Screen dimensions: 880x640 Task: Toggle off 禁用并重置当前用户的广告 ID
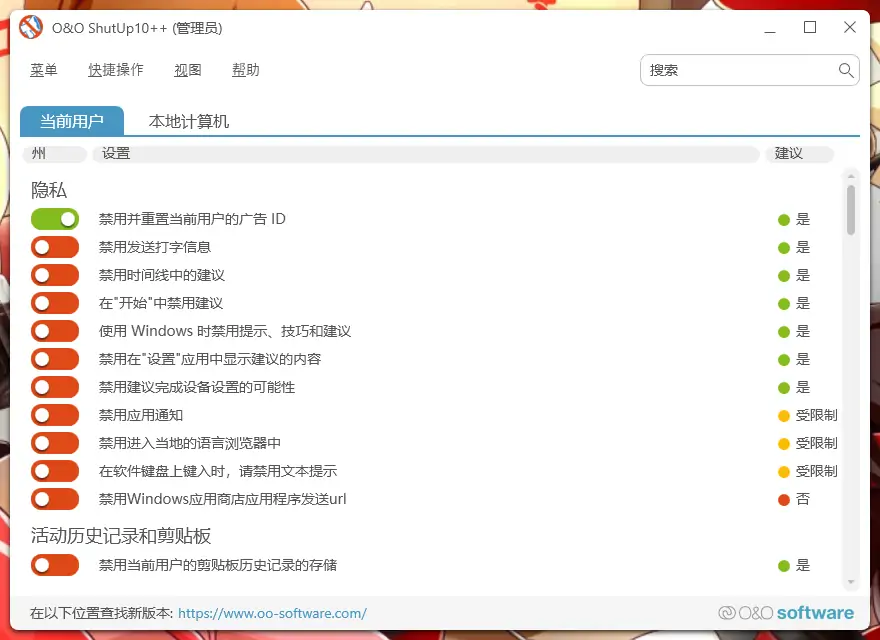click(55, 219)
